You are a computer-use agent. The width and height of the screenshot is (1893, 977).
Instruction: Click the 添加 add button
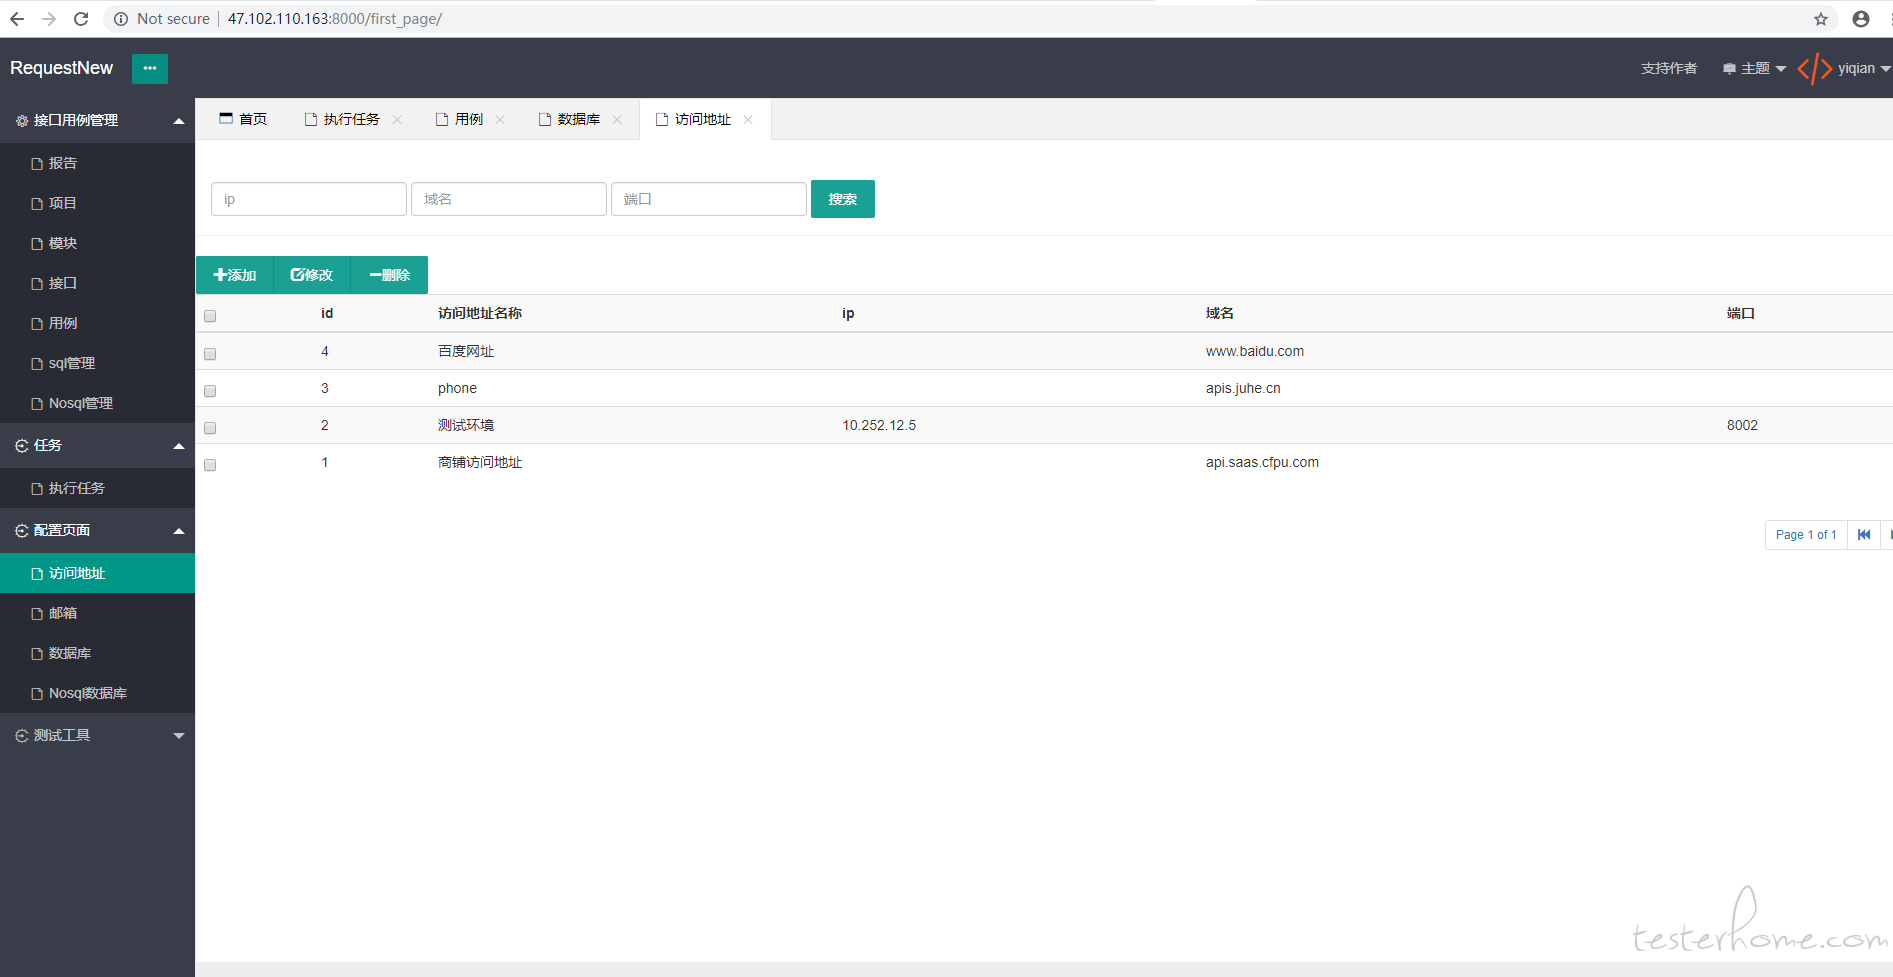[x=235, y=275]
